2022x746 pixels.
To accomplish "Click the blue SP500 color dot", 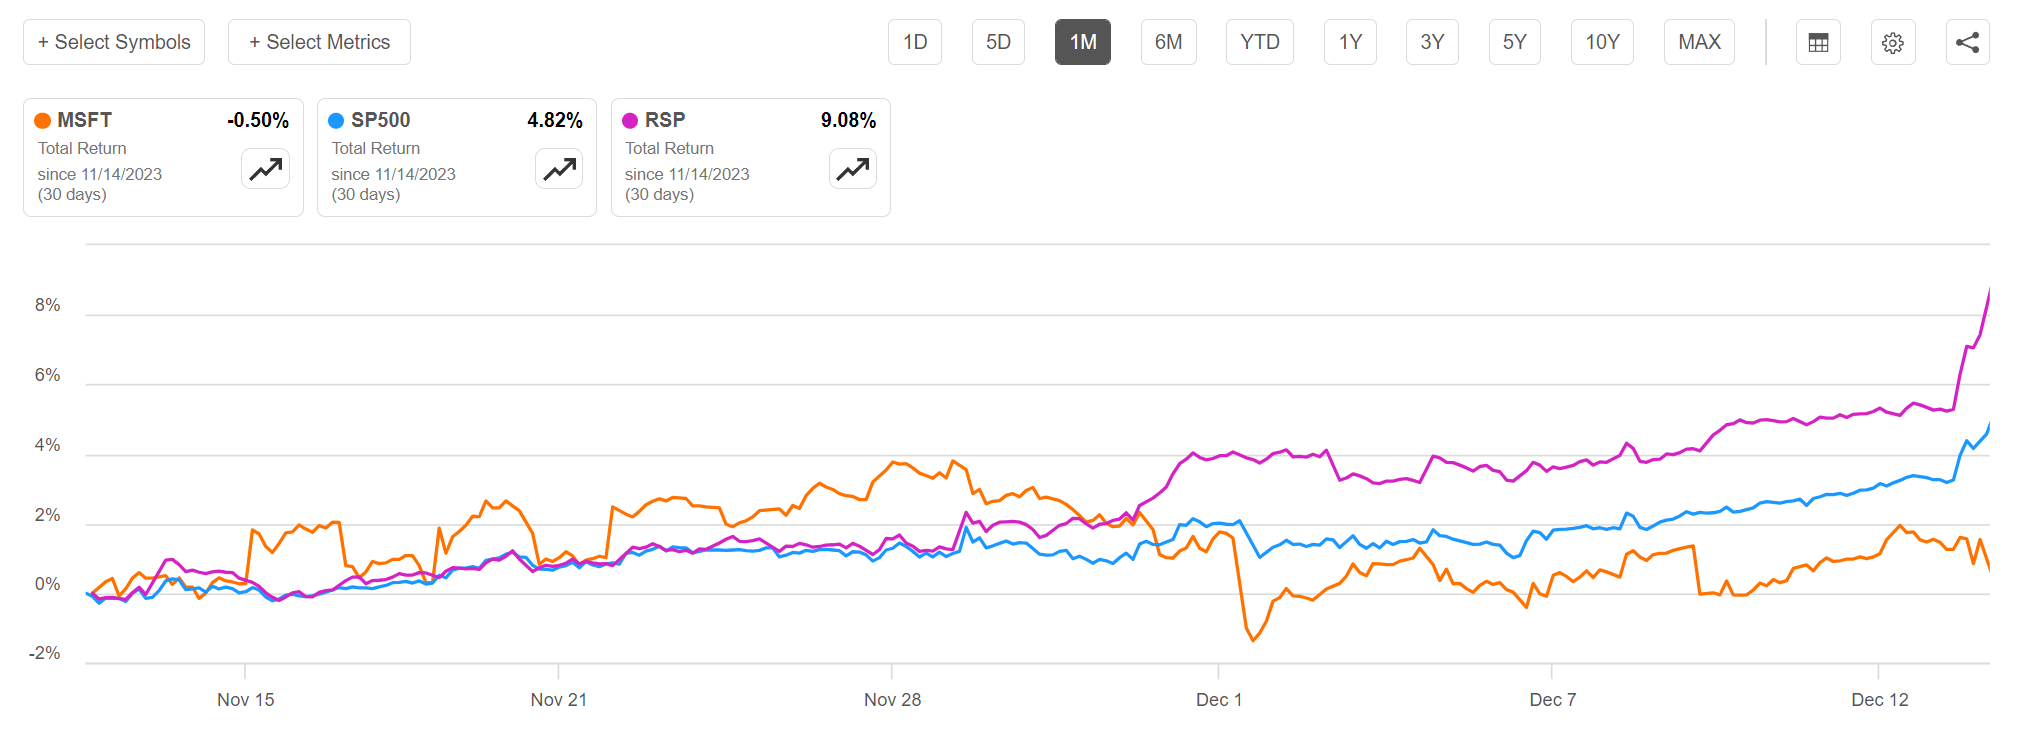I will (x=336, y=121).
